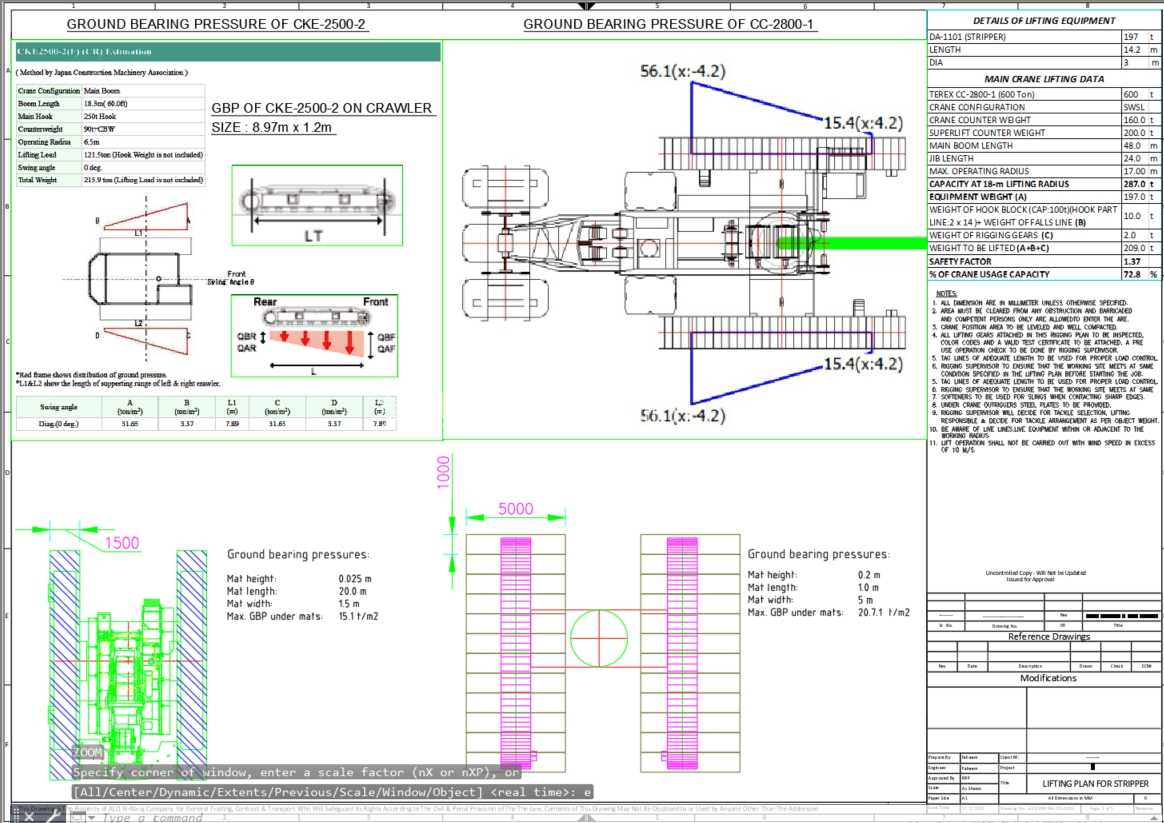Screen dimensions: 1164x823
Task: Open command line customize wrench menu
Action: point(53,816)
